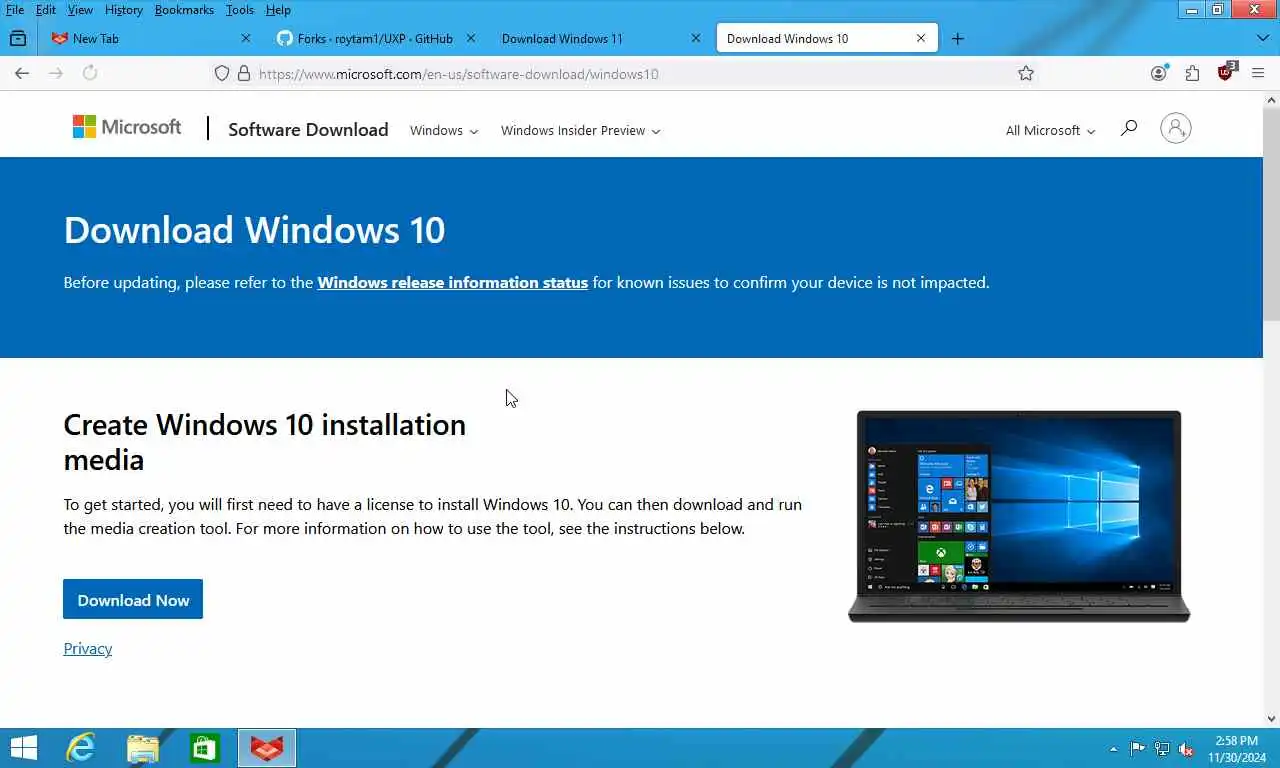
Task: Click Create Windows 10 installation media heading
Action: 264,441
